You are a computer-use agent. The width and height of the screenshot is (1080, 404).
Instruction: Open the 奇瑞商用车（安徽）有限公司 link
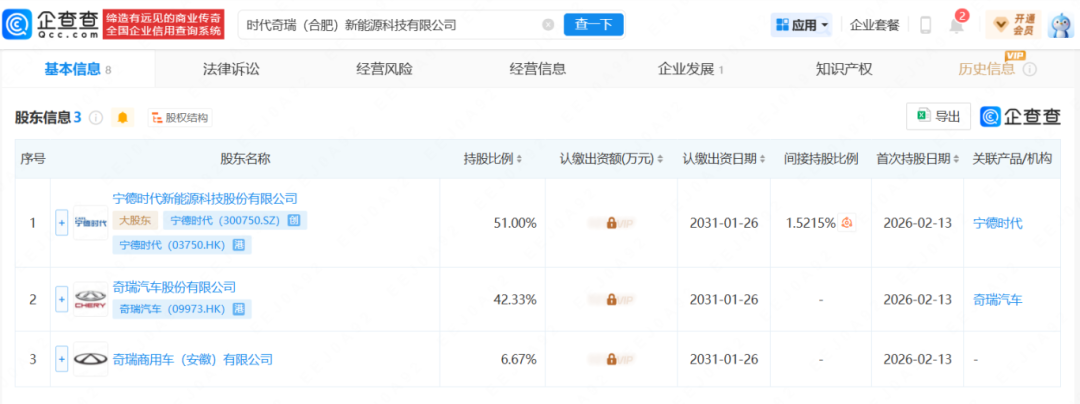(x=193, y=359)
